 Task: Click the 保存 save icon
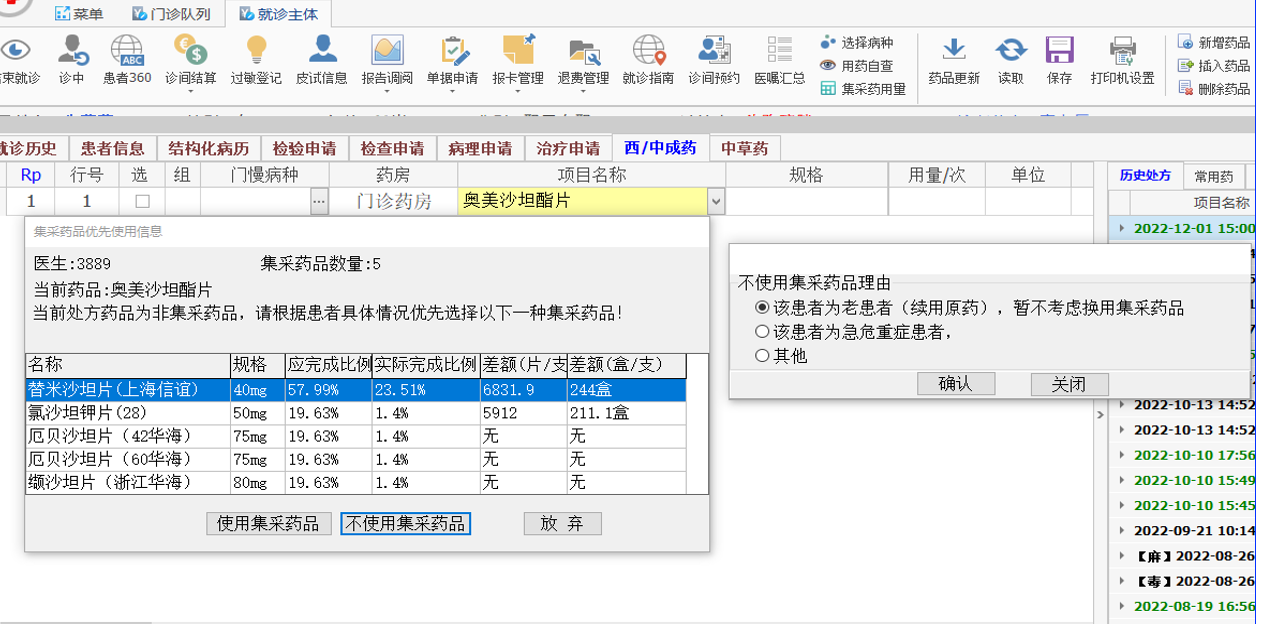point(1059,51)
